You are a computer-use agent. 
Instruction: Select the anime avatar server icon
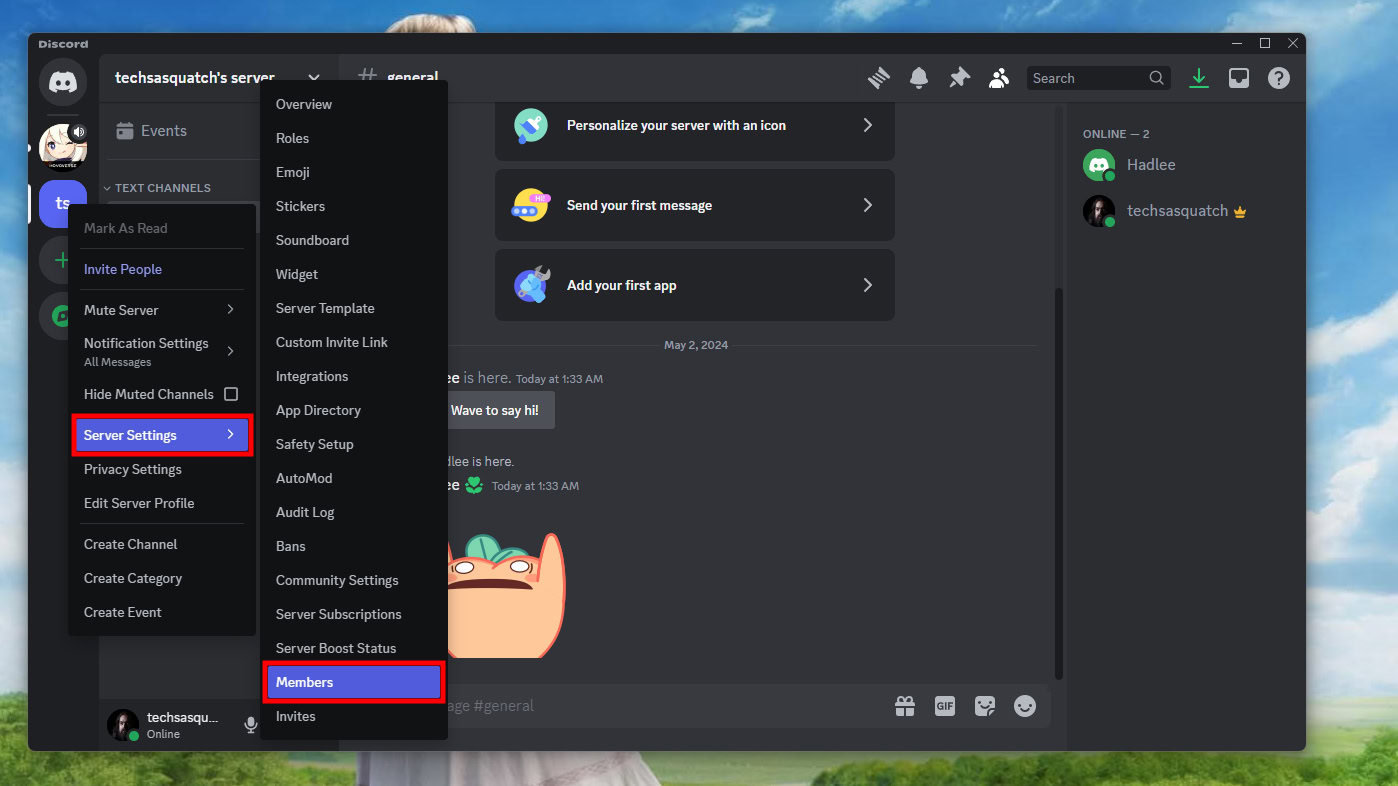tap(63, 146)
